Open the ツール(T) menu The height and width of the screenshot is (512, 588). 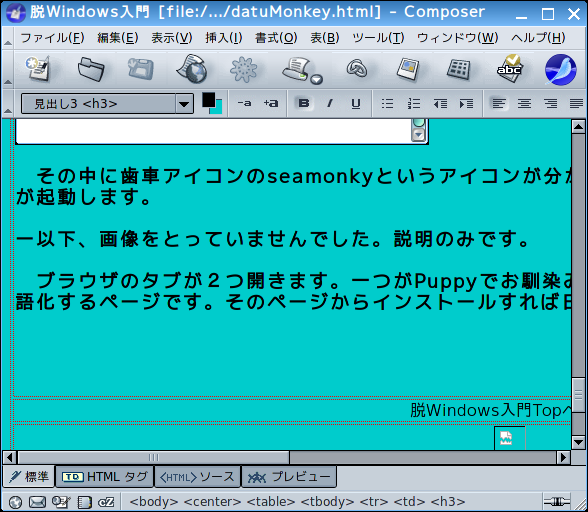378,38
